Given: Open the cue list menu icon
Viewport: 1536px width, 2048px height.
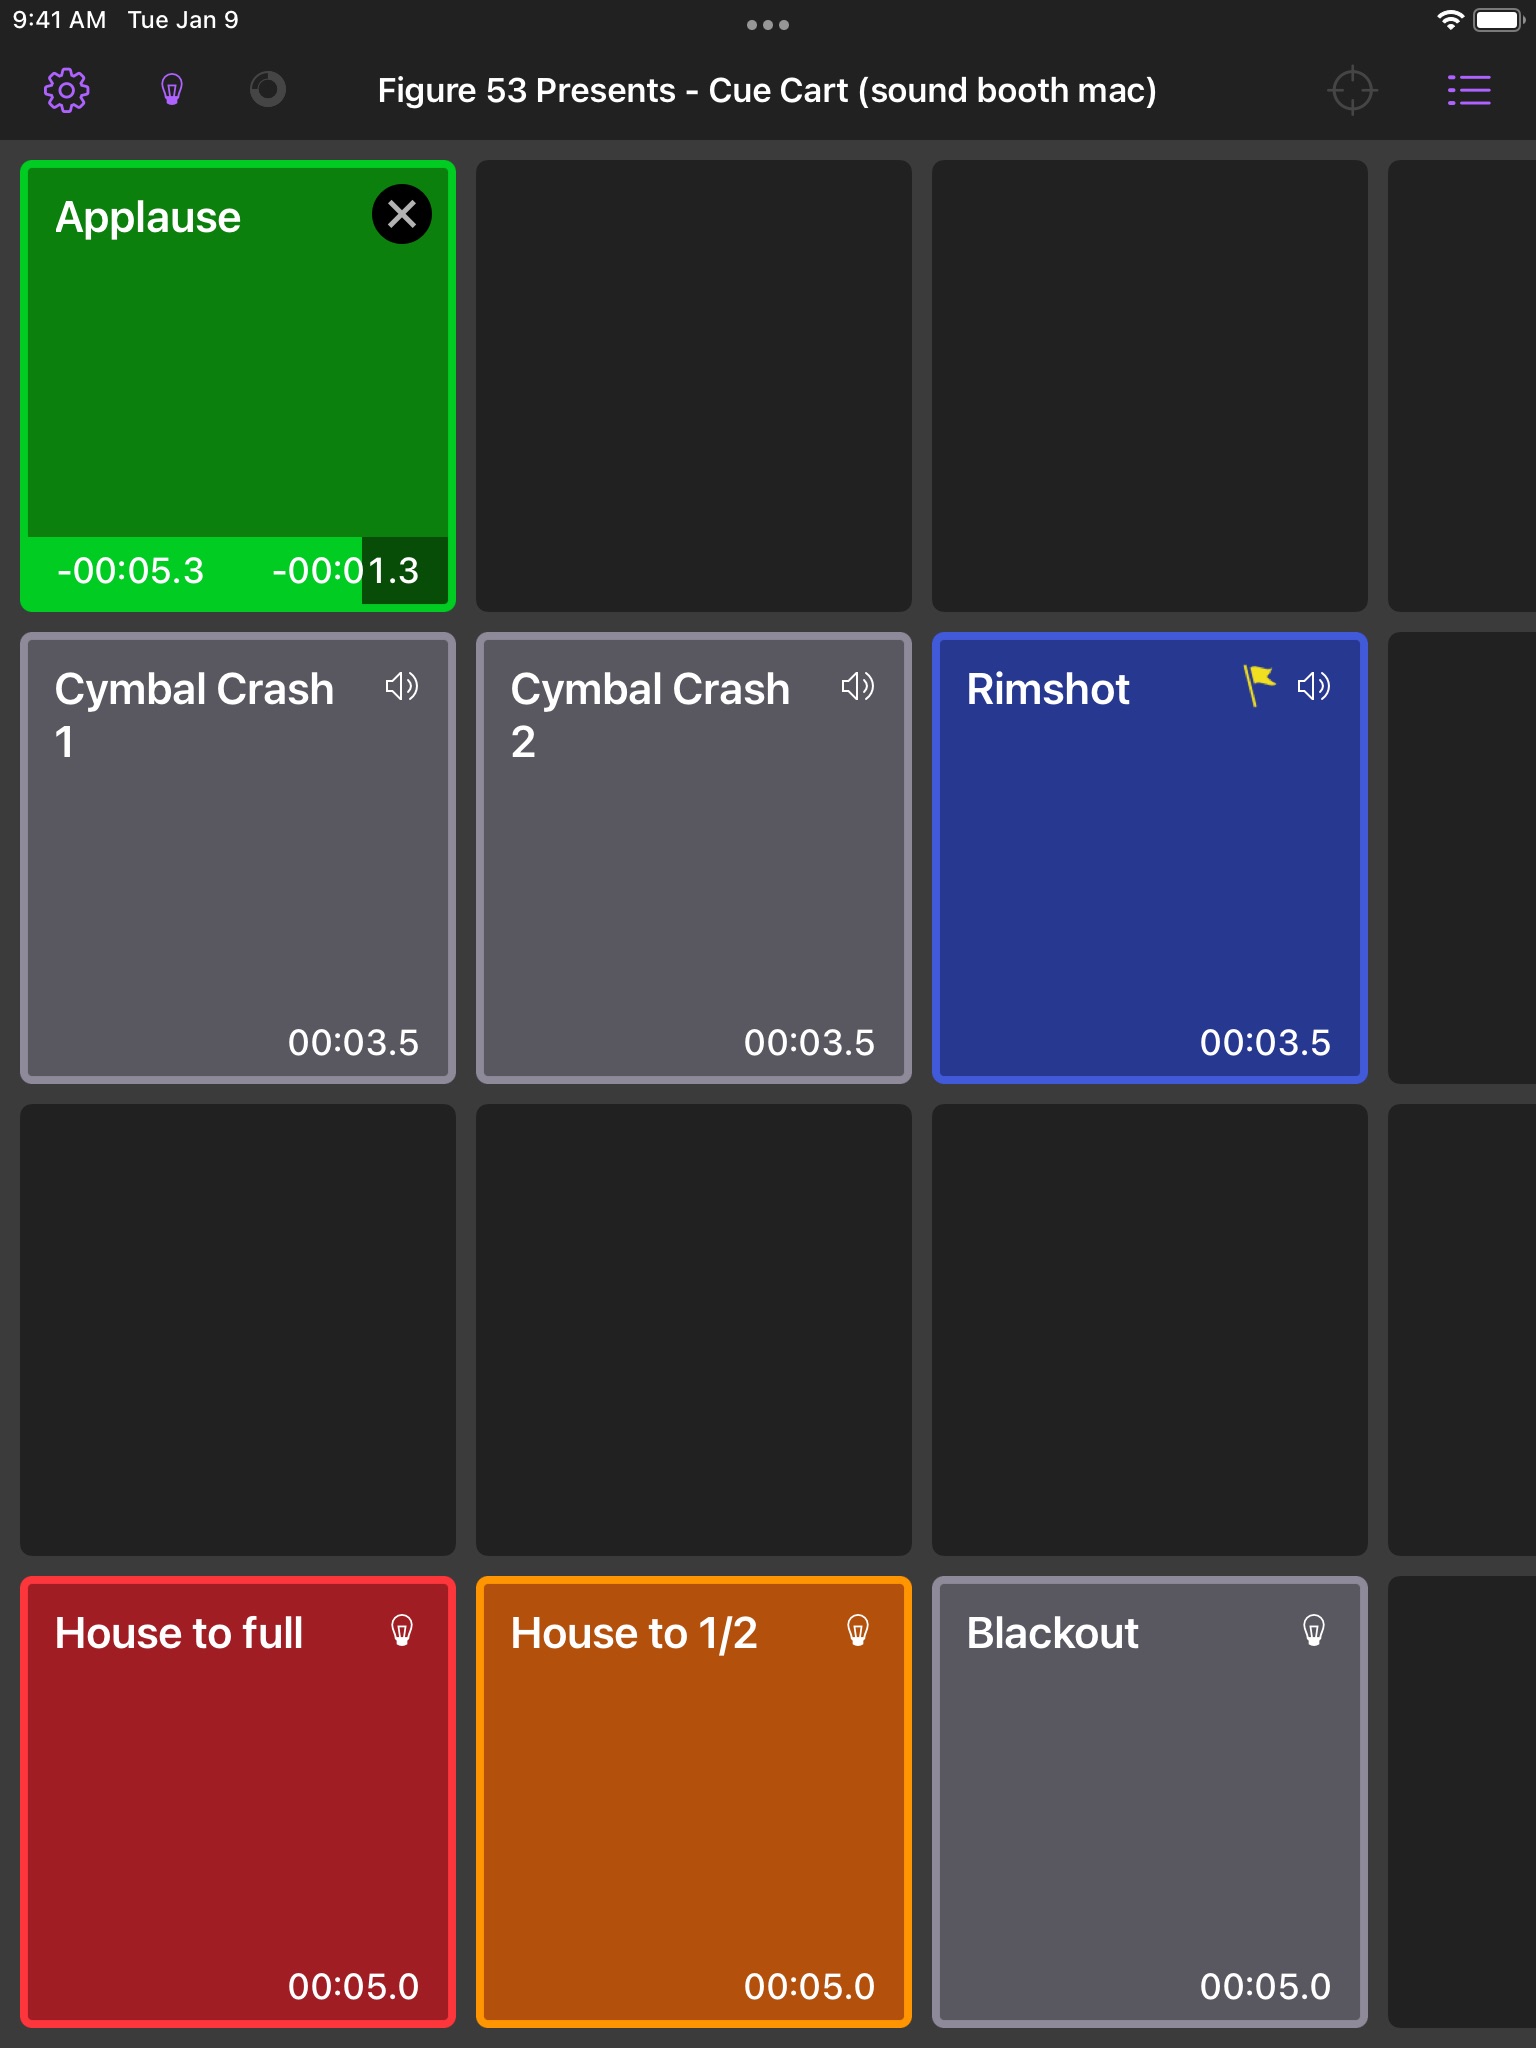Looking at the screenshot, I should coord(1469,90).
